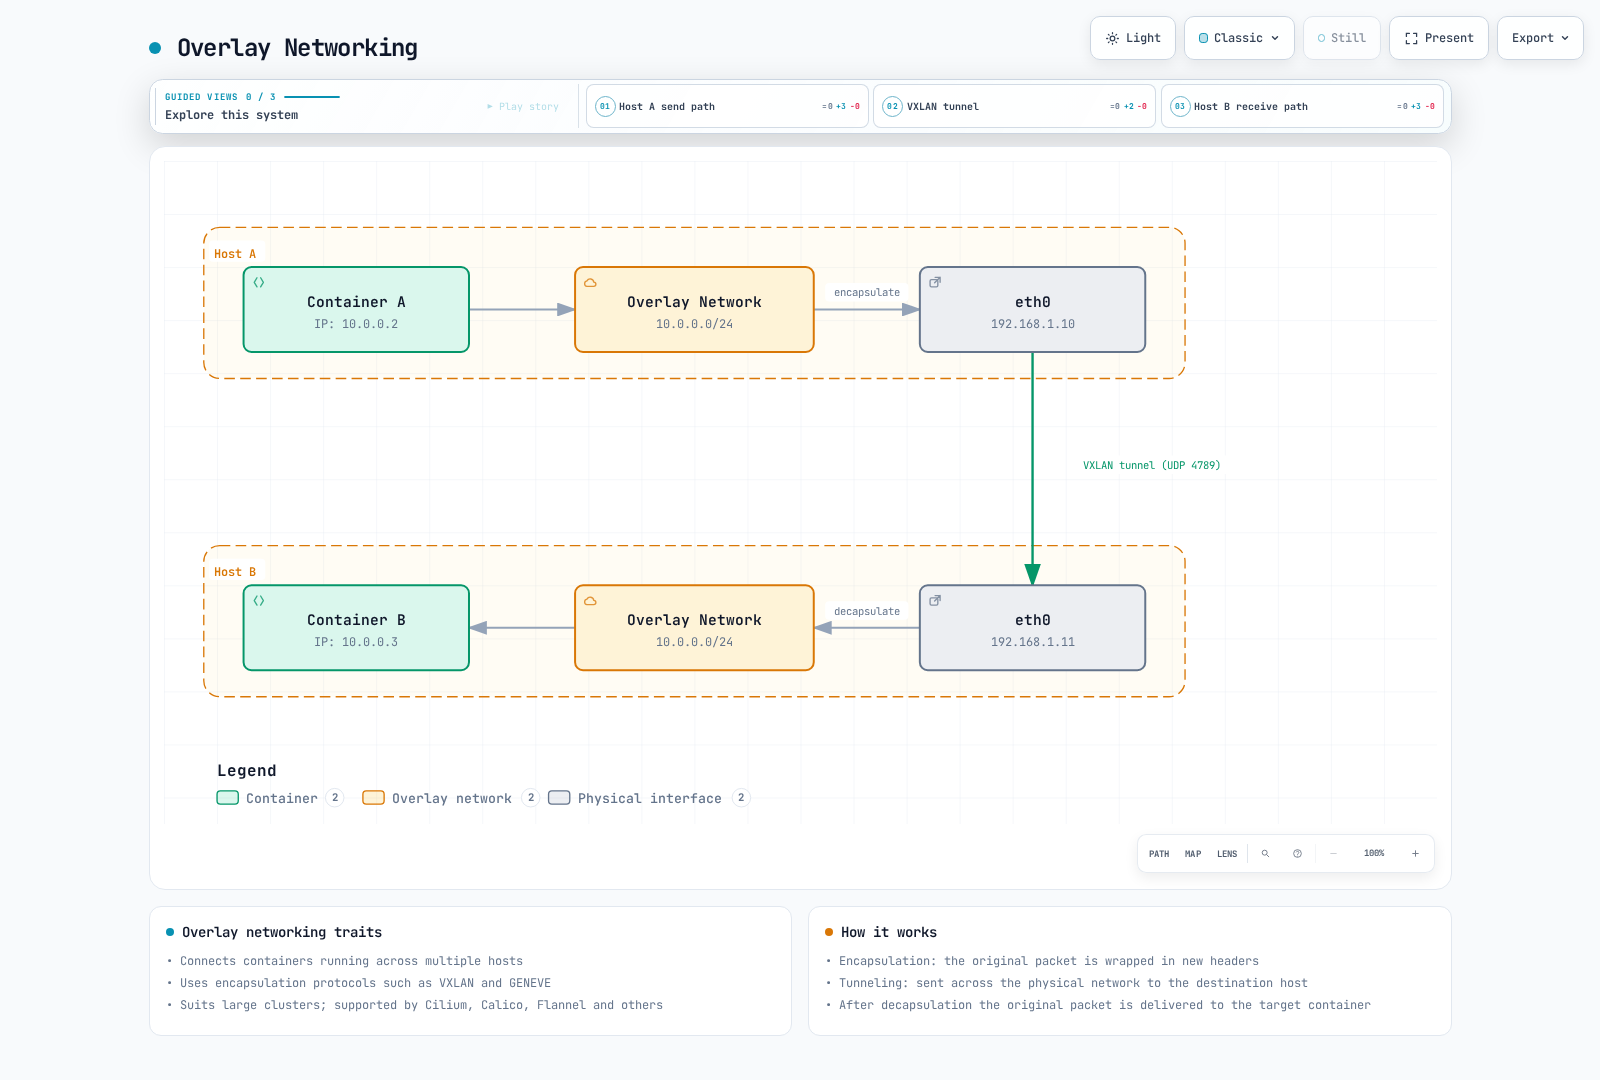This screenshot has height=1080, width=1600.
Task: Toggle the Still animation mode
Action: tap(1342, 38)
